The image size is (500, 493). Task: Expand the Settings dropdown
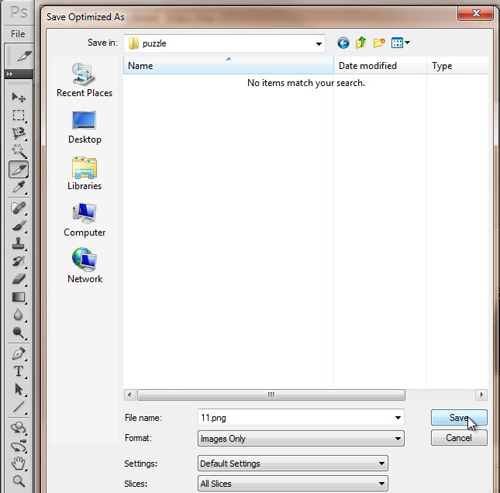(x=293, y=463)
